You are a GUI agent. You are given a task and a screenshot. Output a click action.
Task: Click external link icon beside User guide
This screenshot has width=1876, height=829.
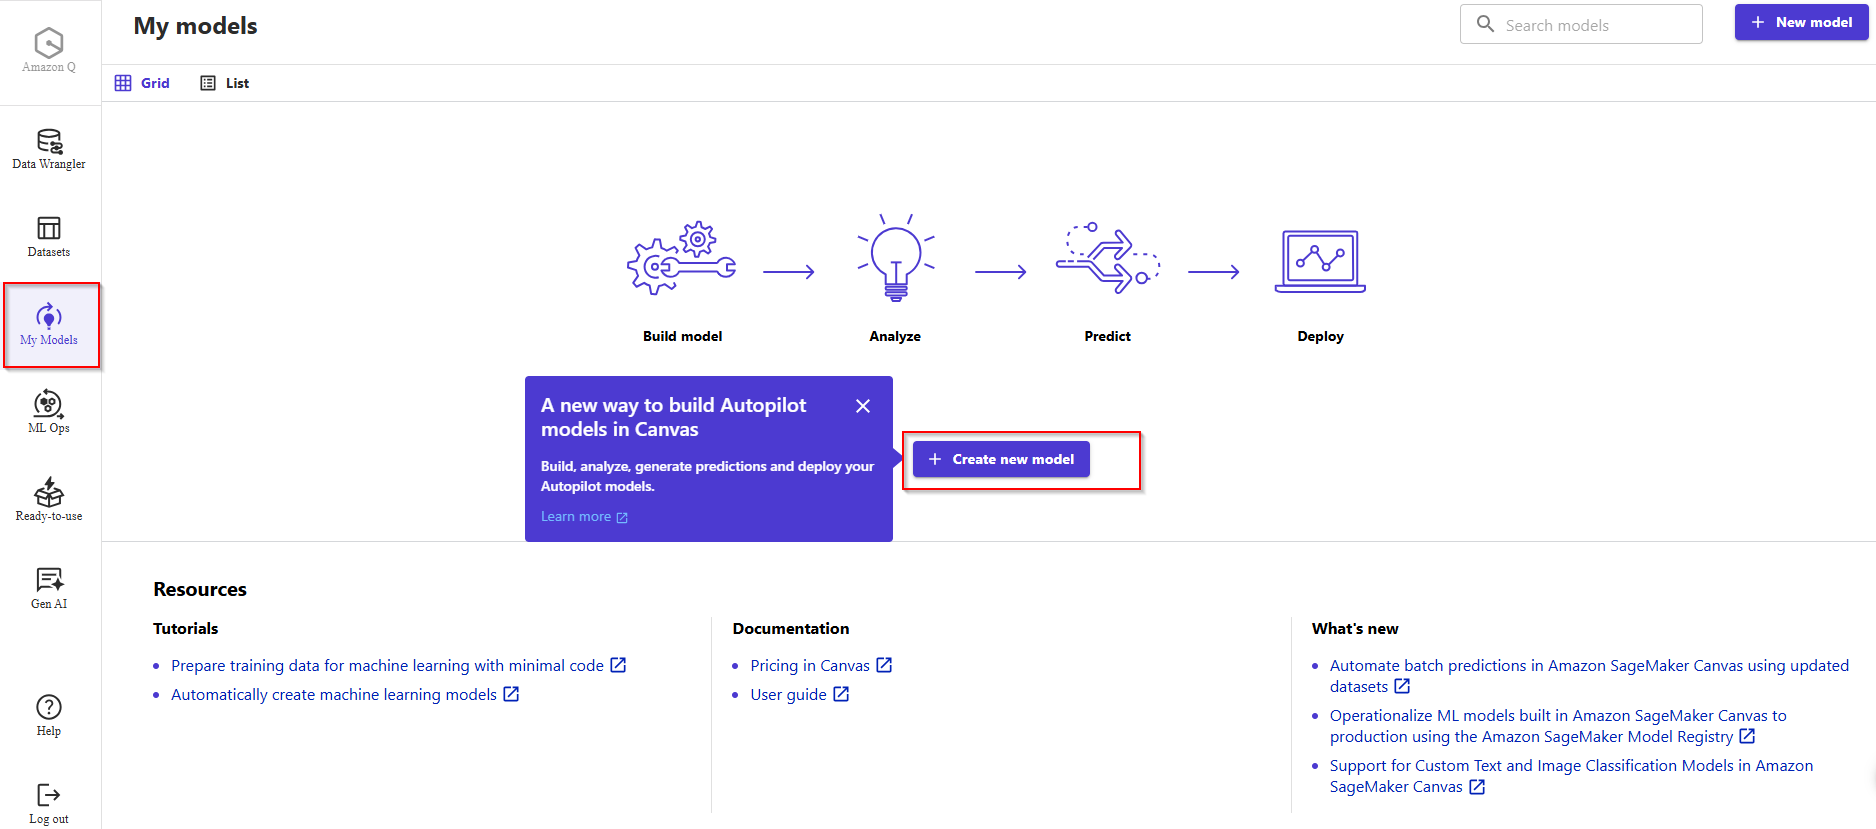(x=841, y=694)
